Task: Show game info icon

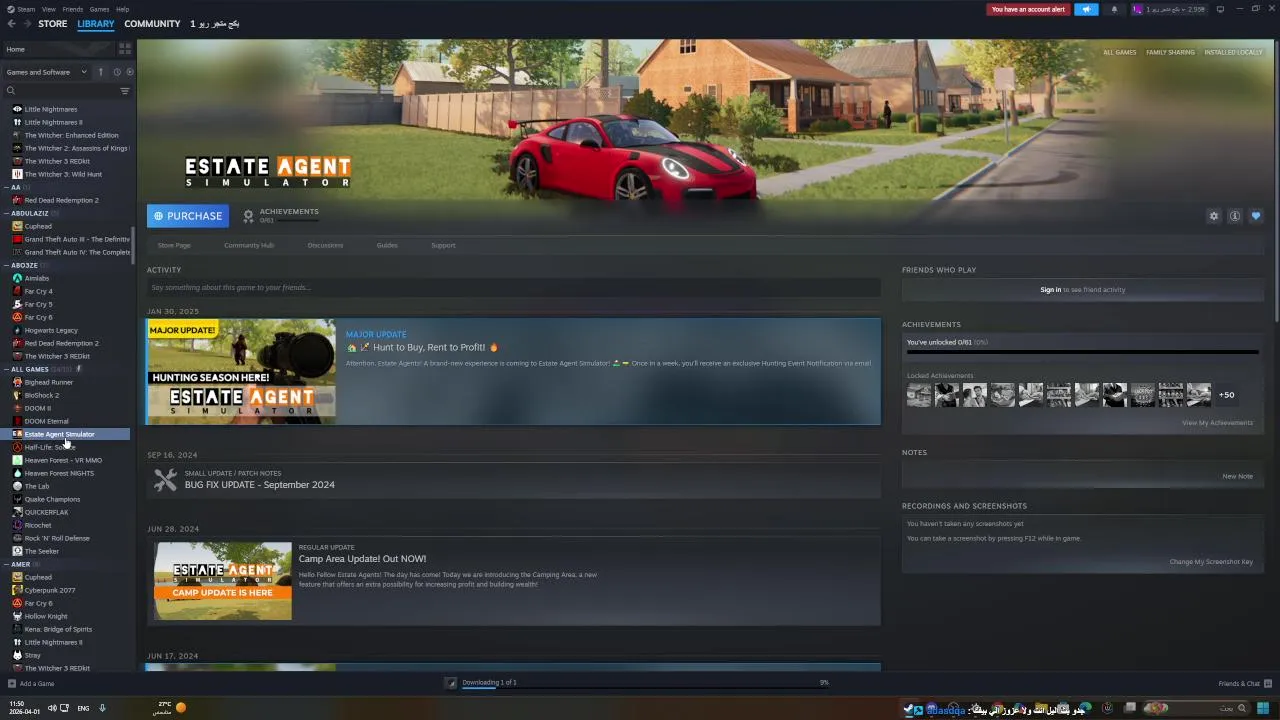Action: 1235,216
